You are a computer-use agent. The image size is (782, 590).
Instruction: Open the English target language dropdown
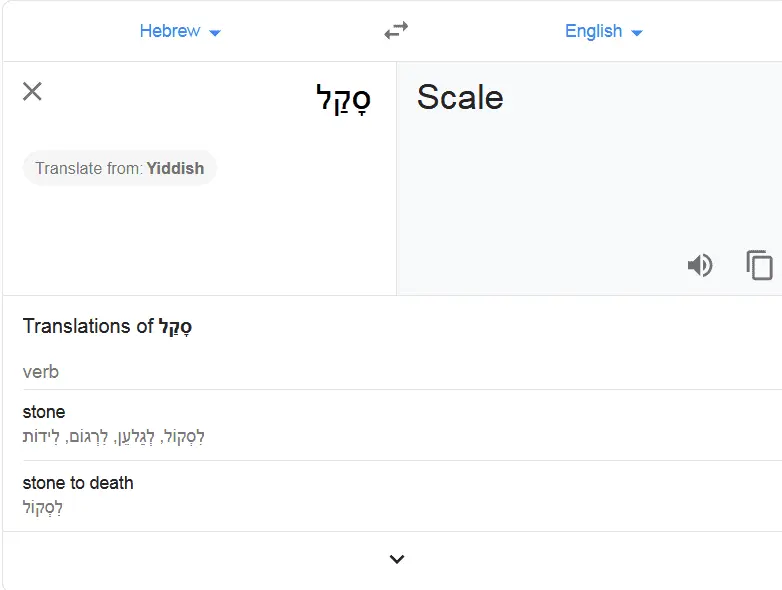point(603,31)
